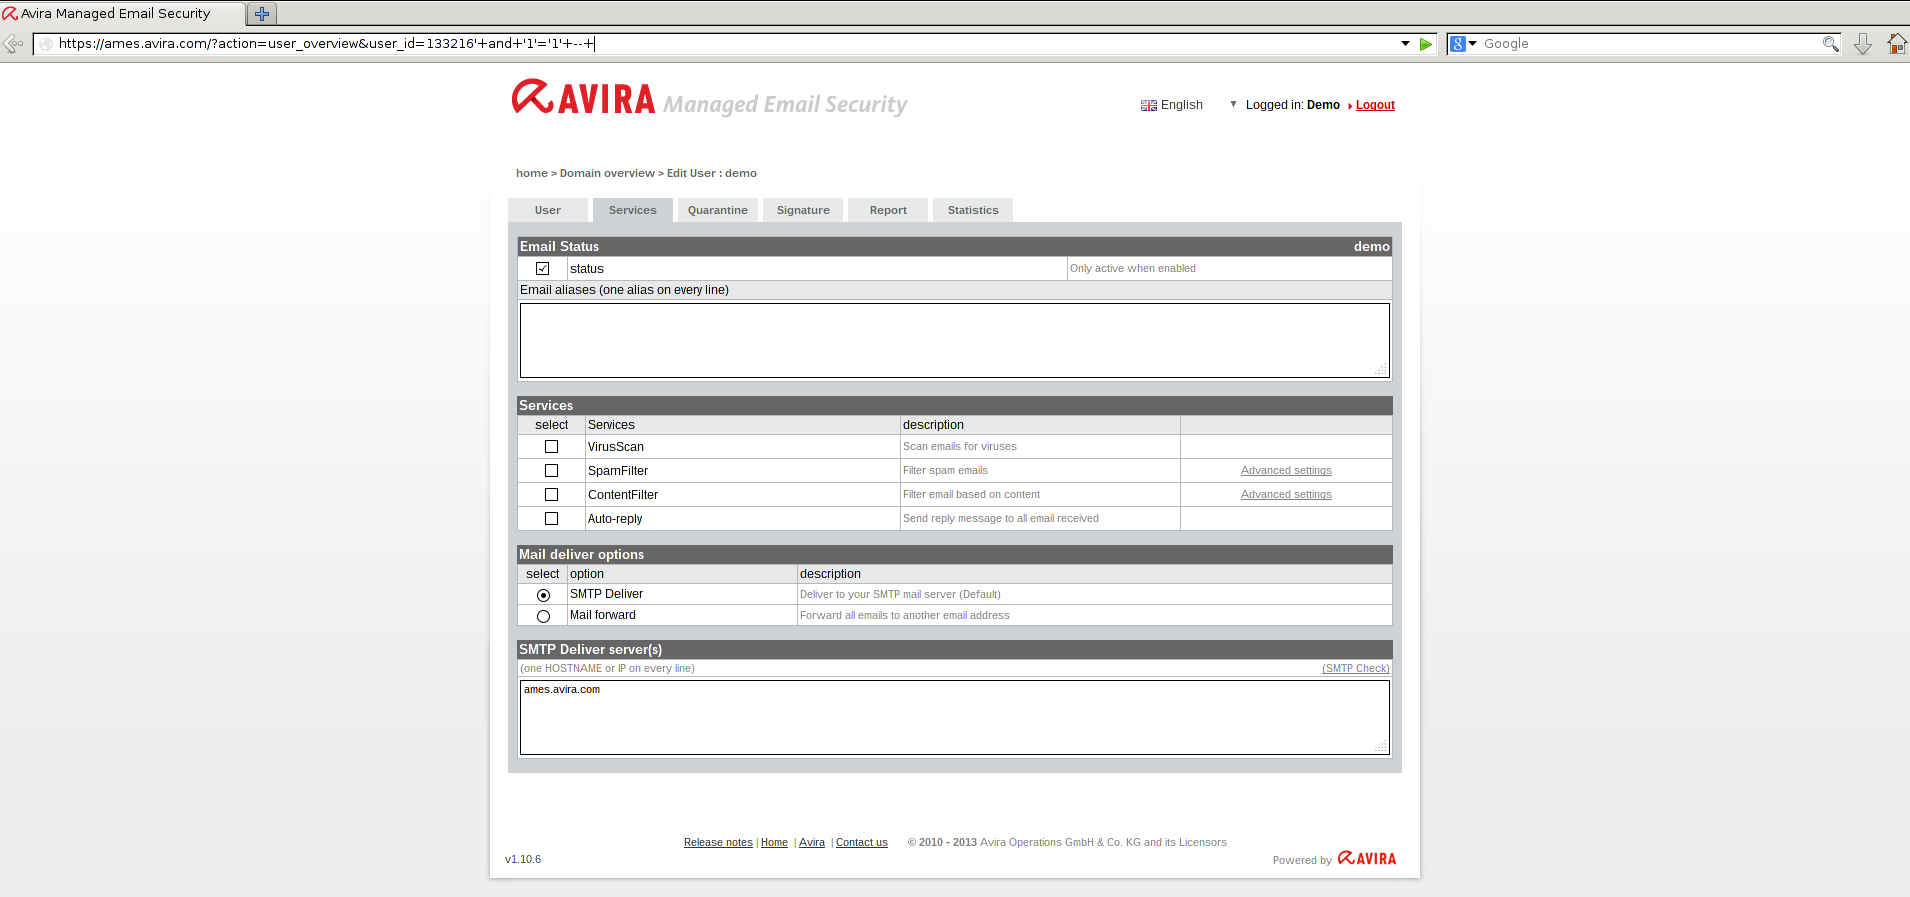Uncheck the Email status checkbox
The image size is (1910, 897).
pyautogui.click(x=543, y=269)
